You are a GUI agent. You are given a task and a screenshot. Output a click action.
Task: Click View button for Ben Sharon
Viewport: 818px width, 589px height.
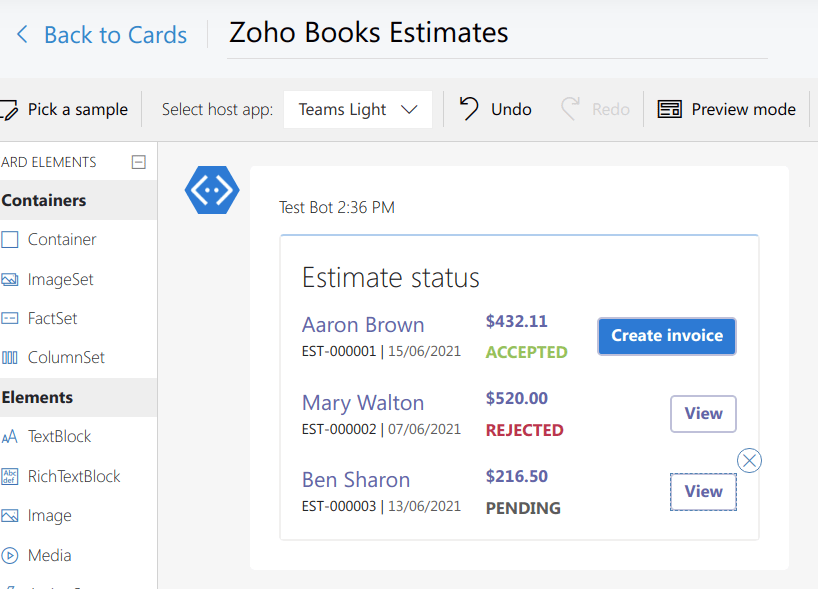point(703,491)
